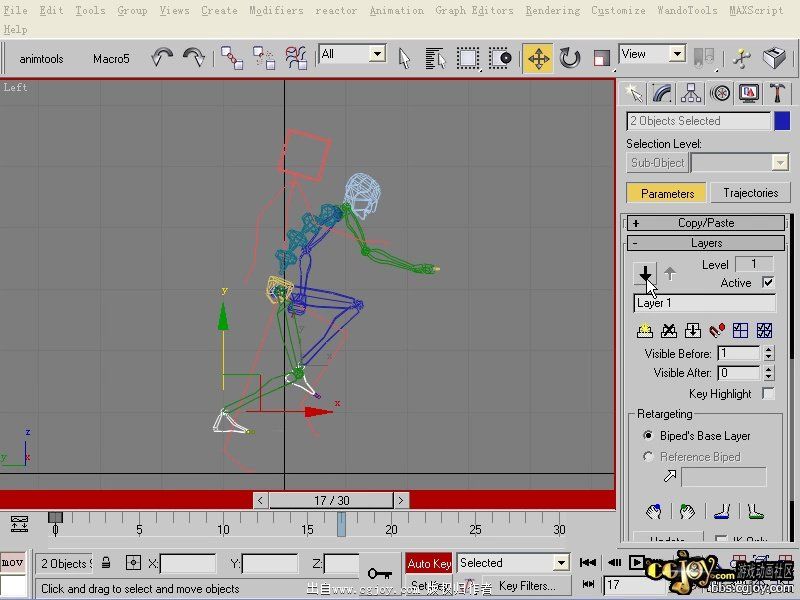800x600 pixels.
Task: Activate the Select Object arrow tool
Action: (x=404, y=58)
